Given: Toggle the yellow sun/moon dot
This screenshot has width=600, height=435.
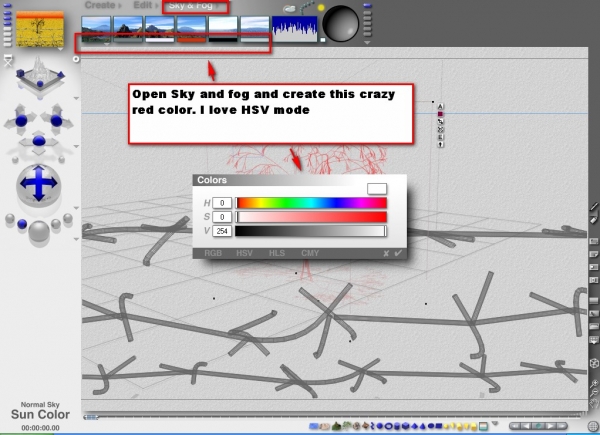Looking at the screenshot, I should [321, 7].
